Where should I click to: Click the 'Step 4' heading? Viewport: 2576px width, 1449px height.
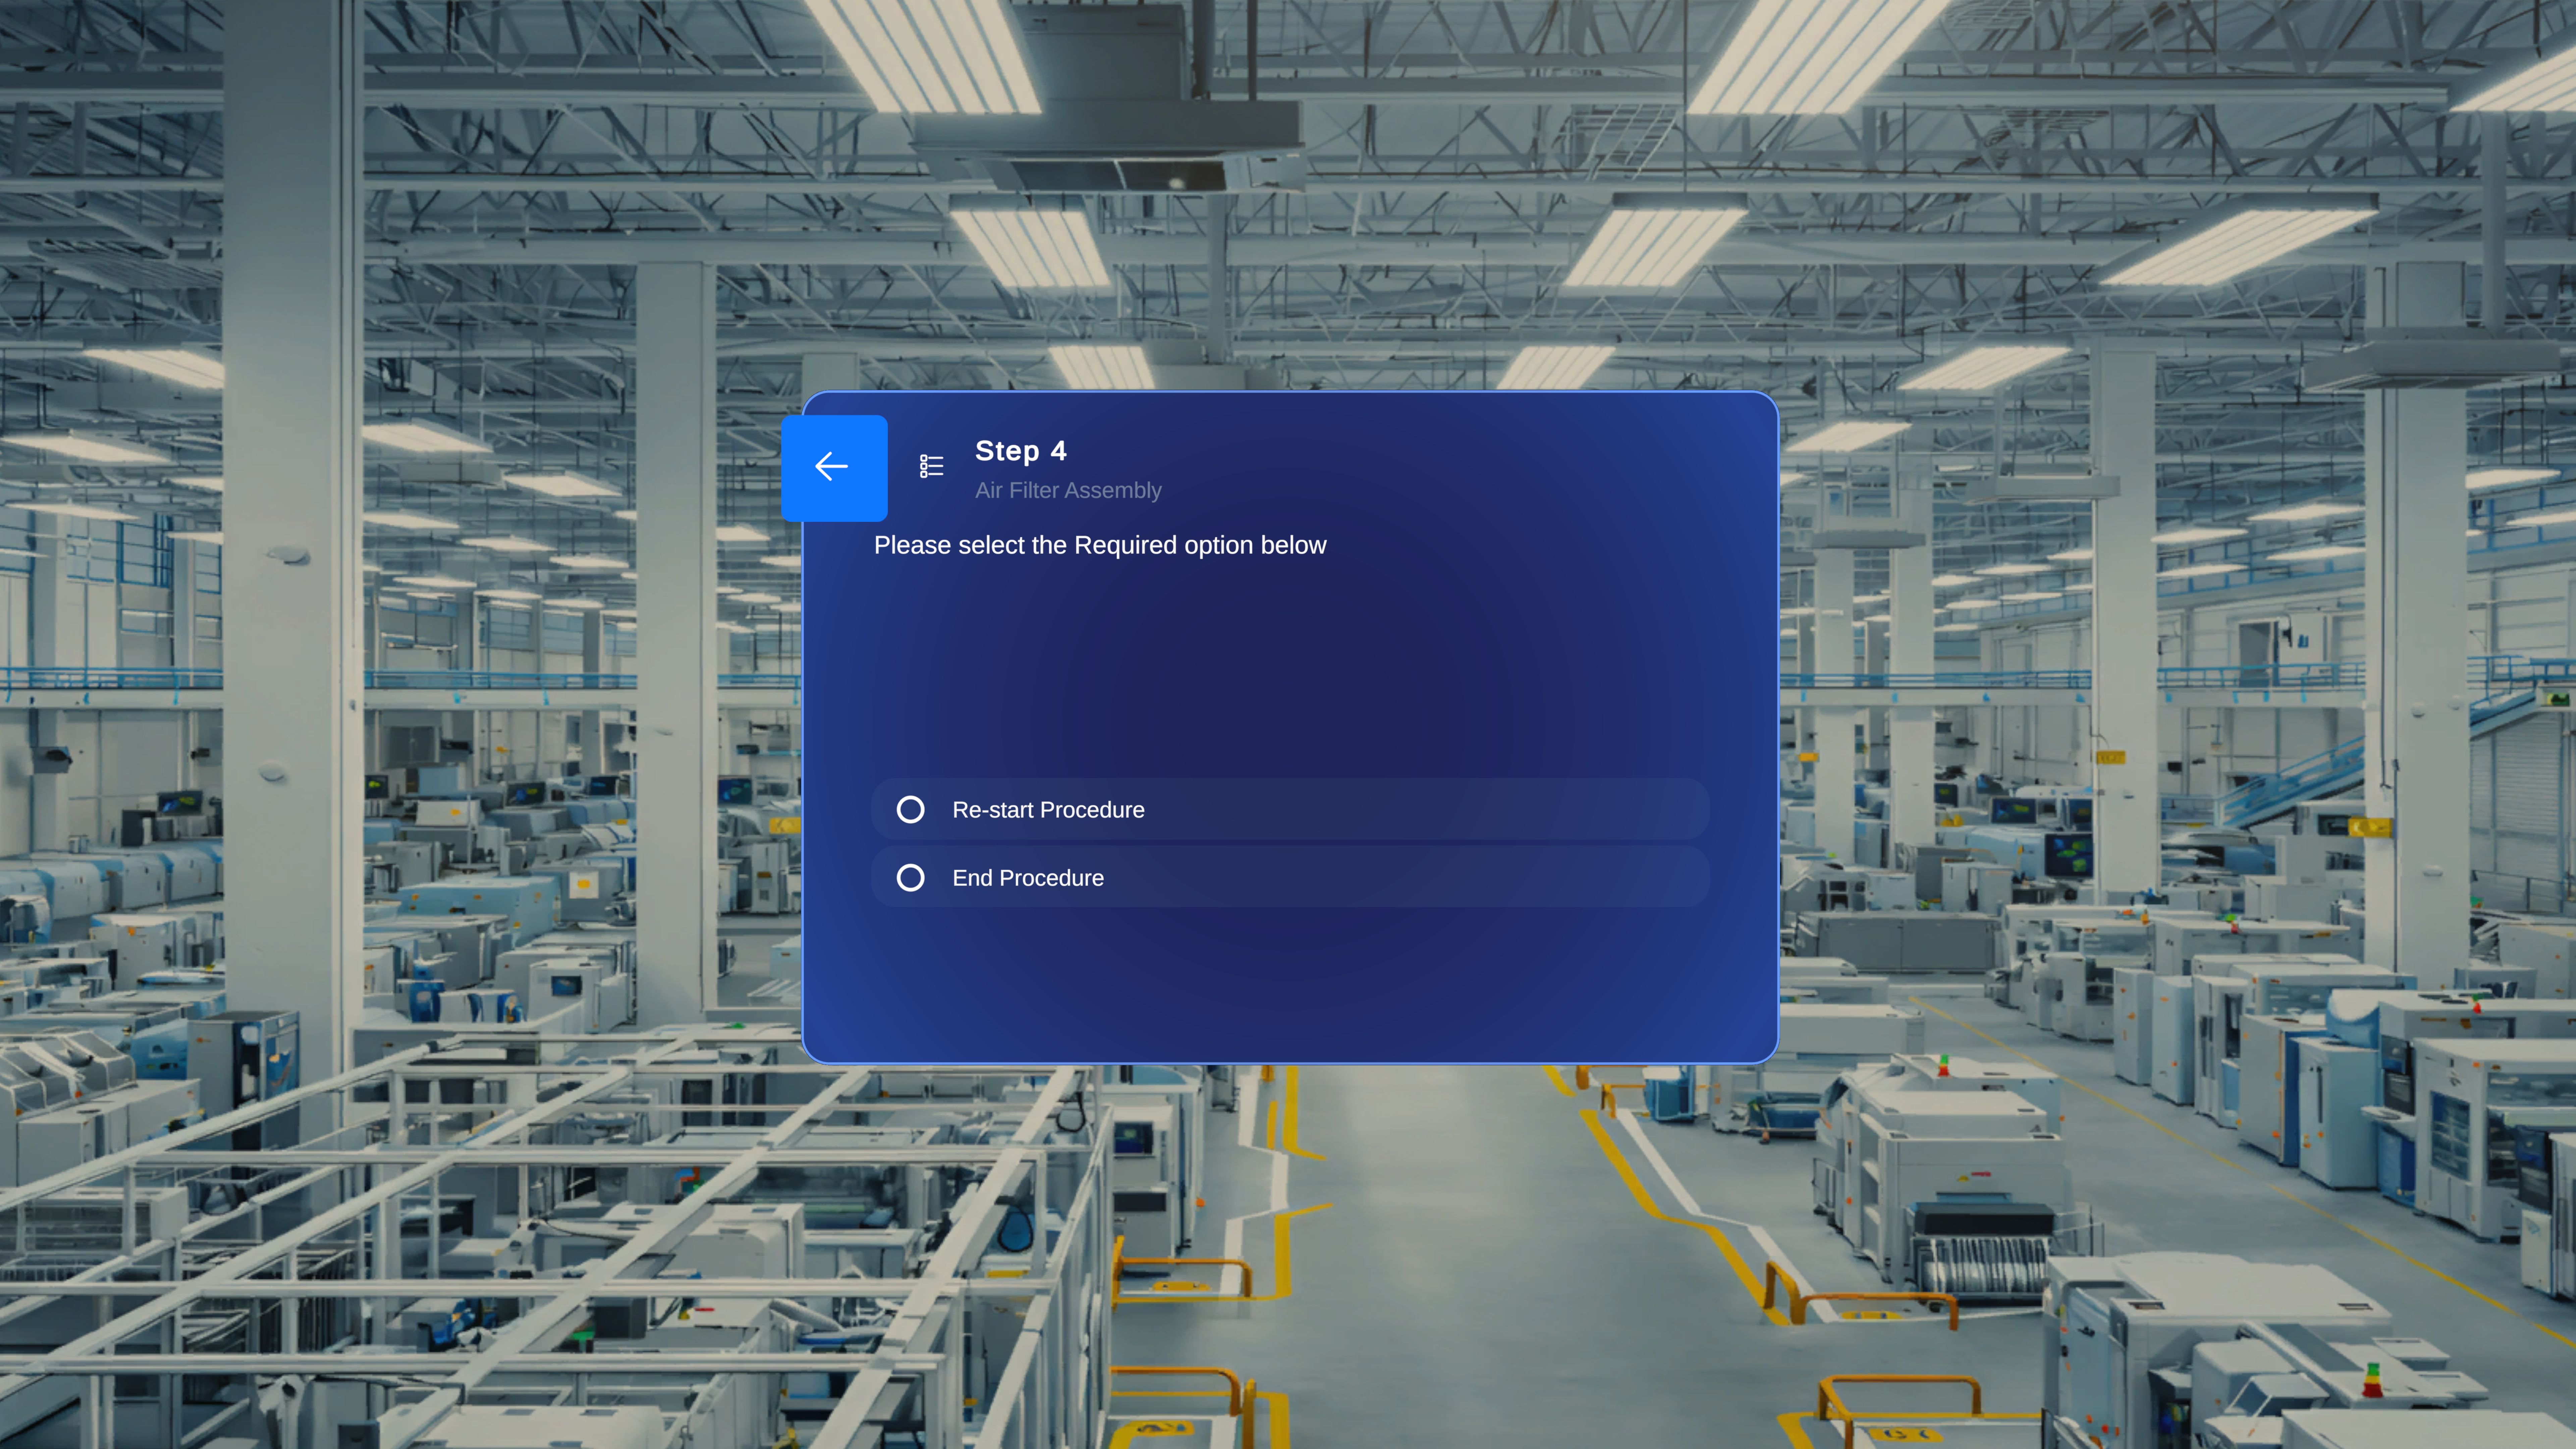click(x=1021, y=451)
